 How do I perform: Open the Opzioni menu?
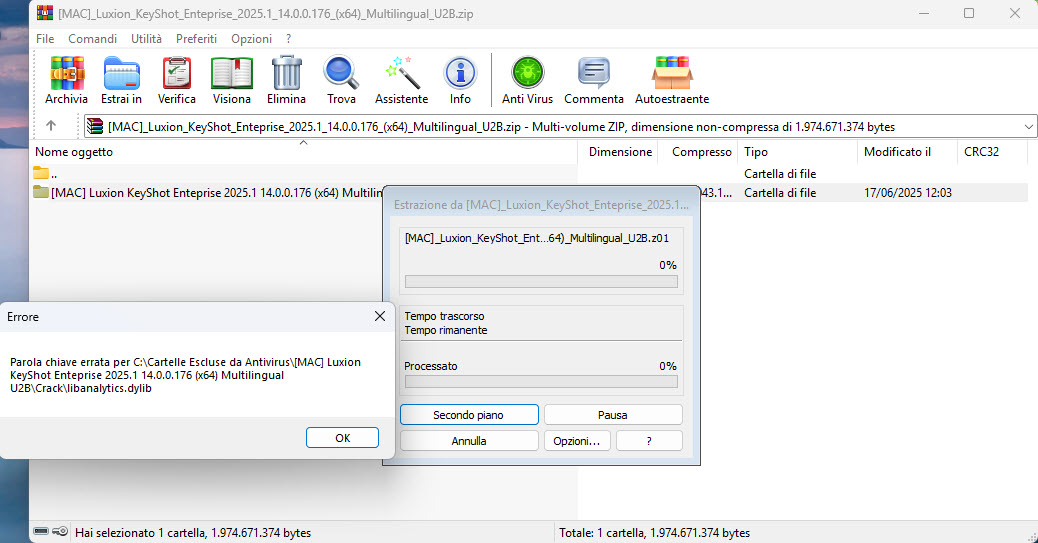click(x=252, y=38)
